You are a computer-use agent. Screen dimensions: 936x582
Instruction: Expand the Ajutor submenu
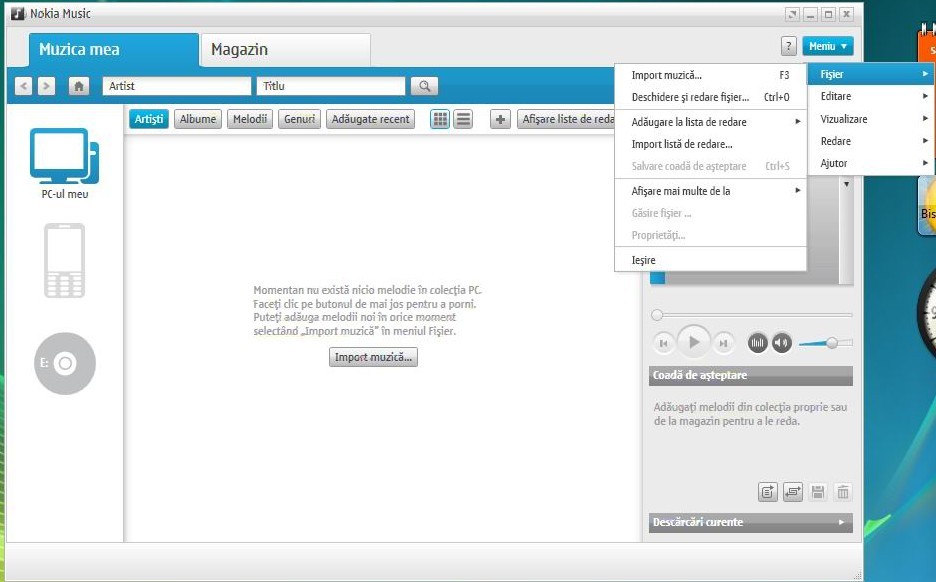click(x=872, y=163)
